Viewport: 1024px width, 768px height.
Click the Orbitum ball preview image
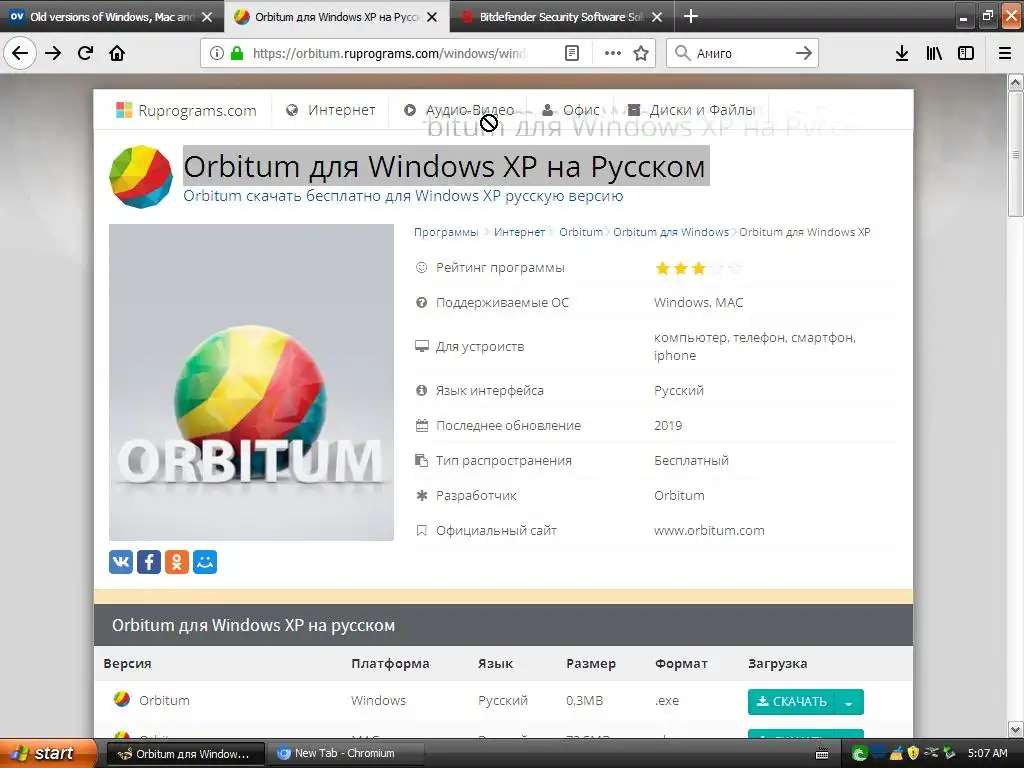coord(251,382)
